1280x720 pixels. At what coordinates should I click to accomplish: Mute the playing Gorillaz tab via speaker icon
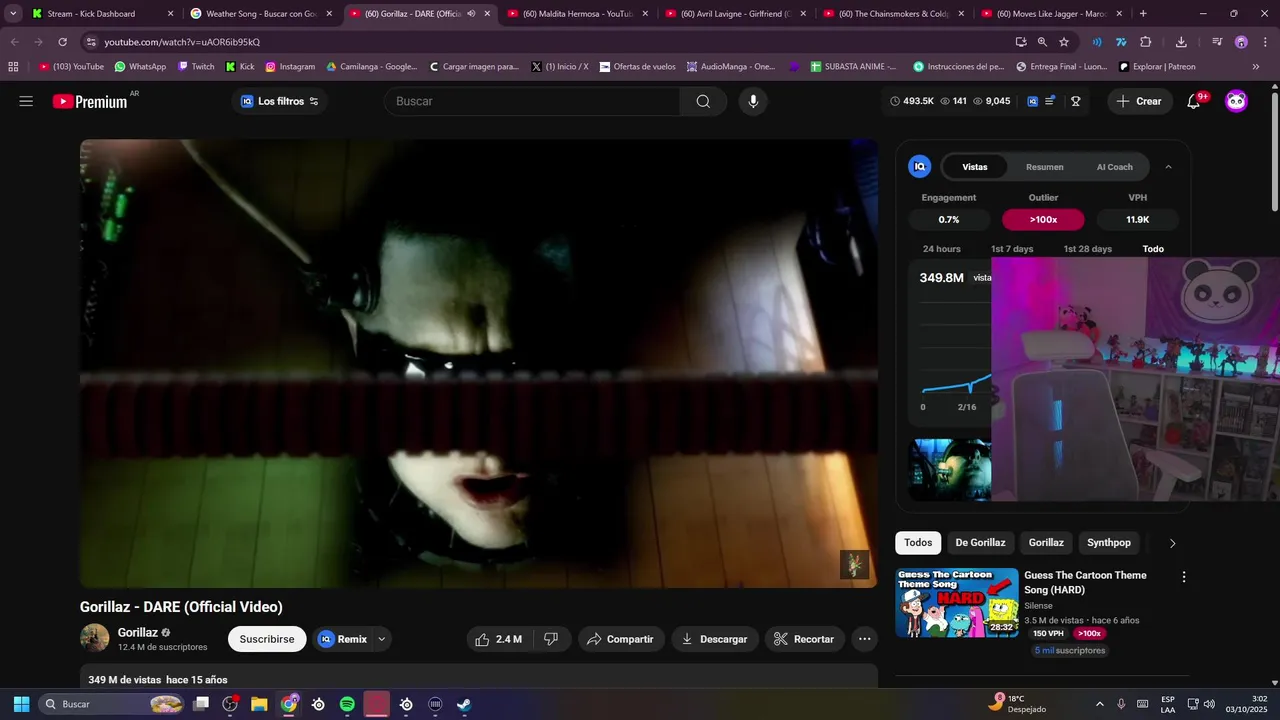pos(471,14)
